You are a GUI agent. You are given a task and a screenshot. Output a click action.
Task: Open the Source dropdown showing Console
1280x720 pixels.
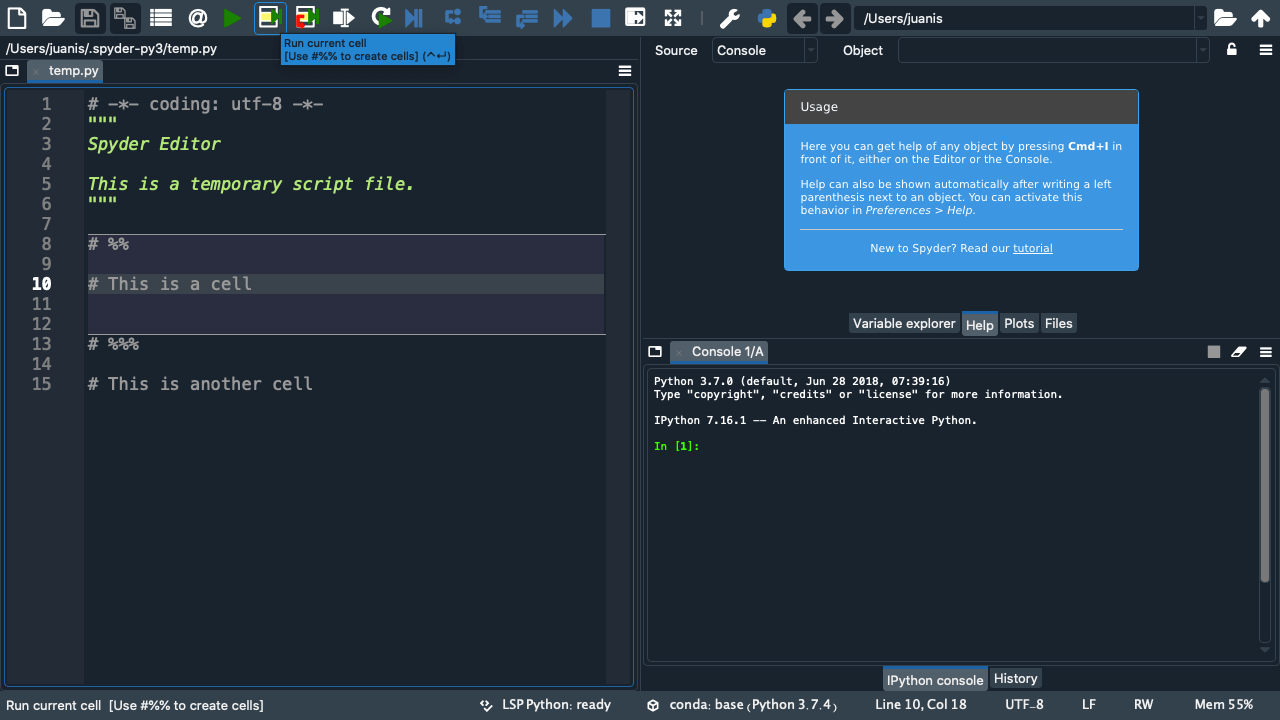point(764,50)
